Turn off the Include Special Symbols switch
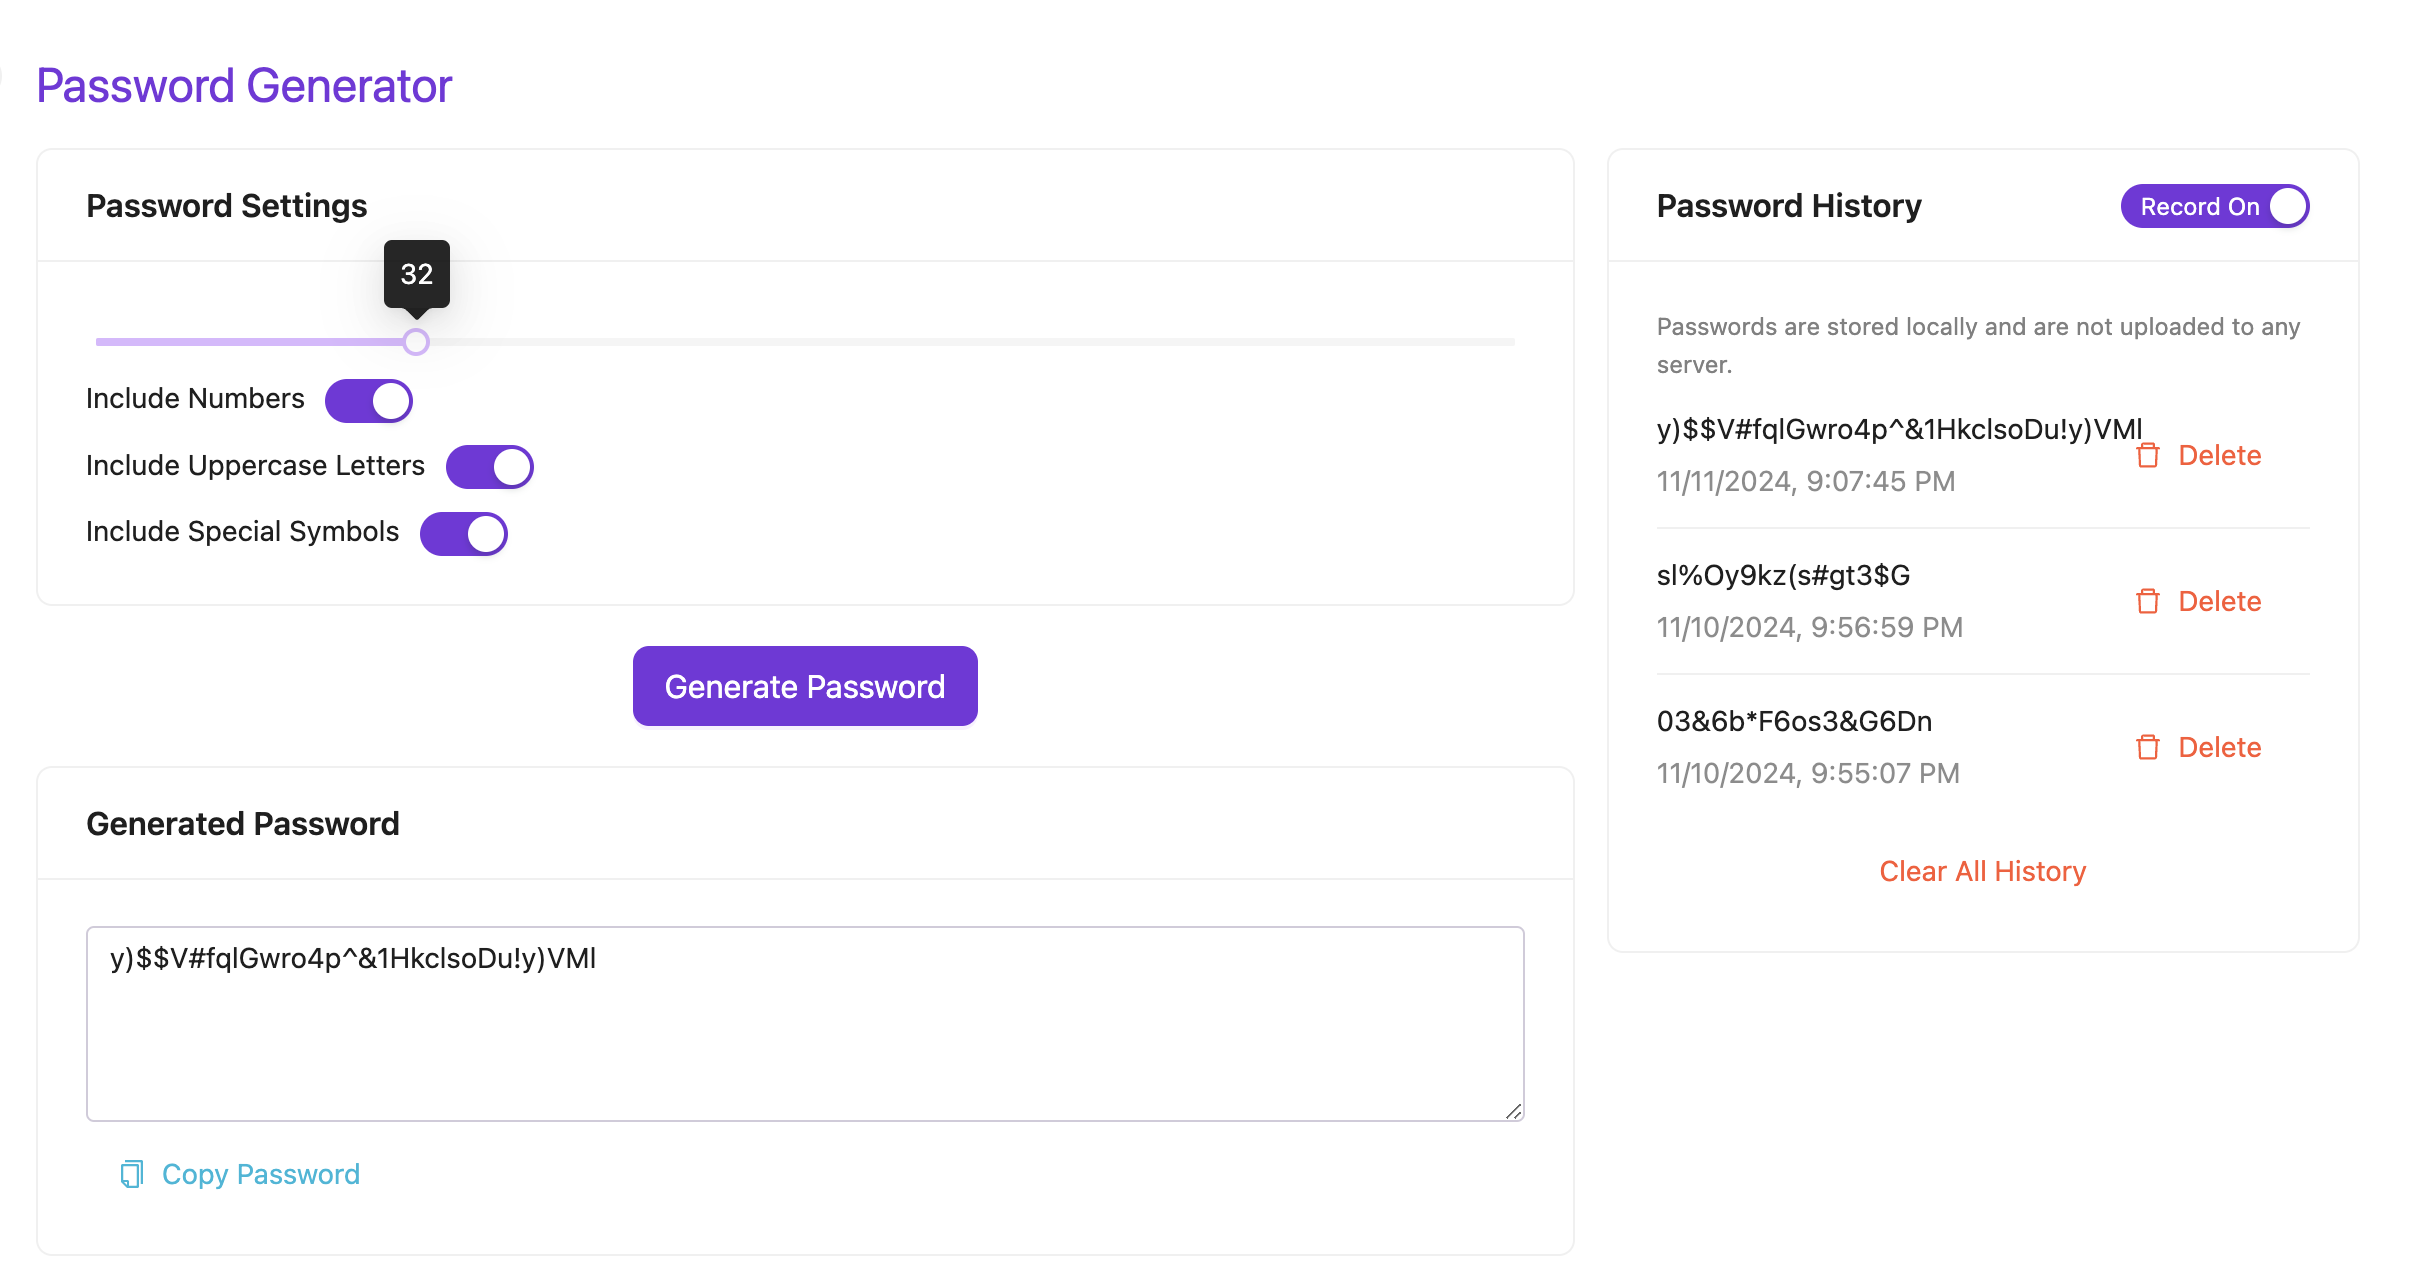The image size is (2414, 1268). (463, 533)
